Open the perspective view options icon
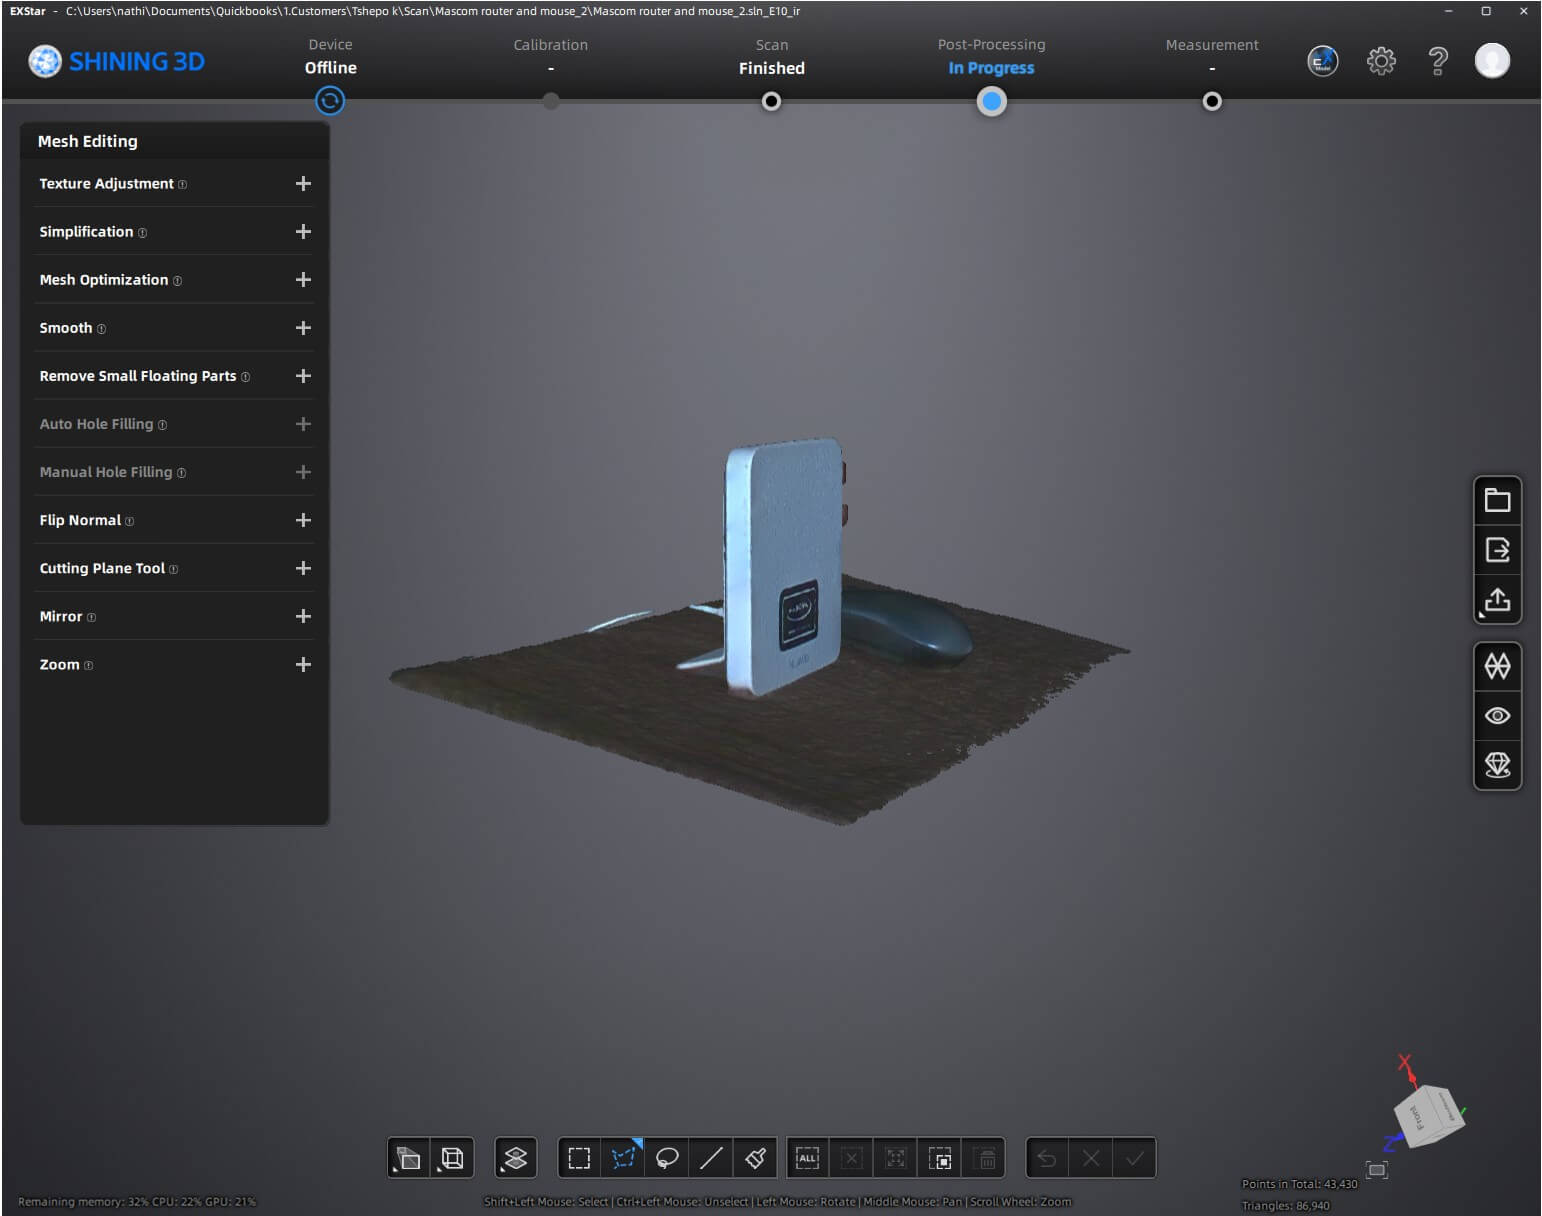The height and width of the screenshot is (1216, 1542). 408,1158
